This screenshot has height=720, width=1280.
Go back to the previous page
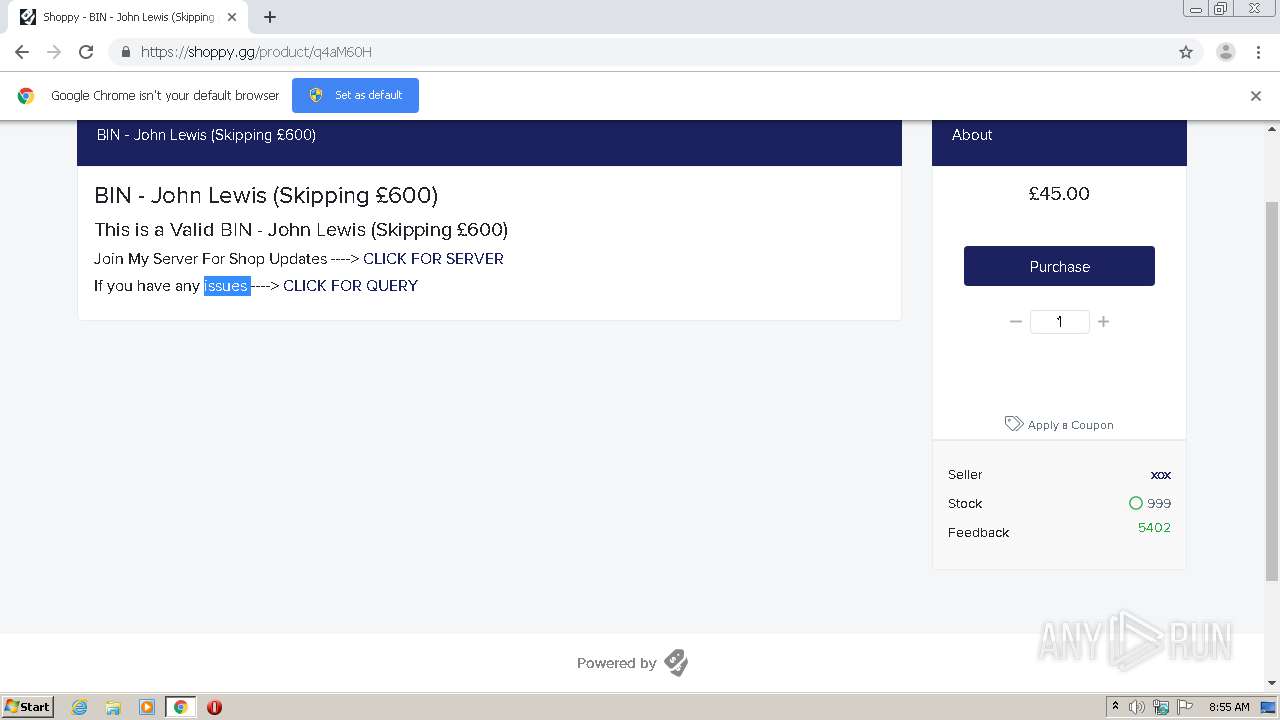22,52
